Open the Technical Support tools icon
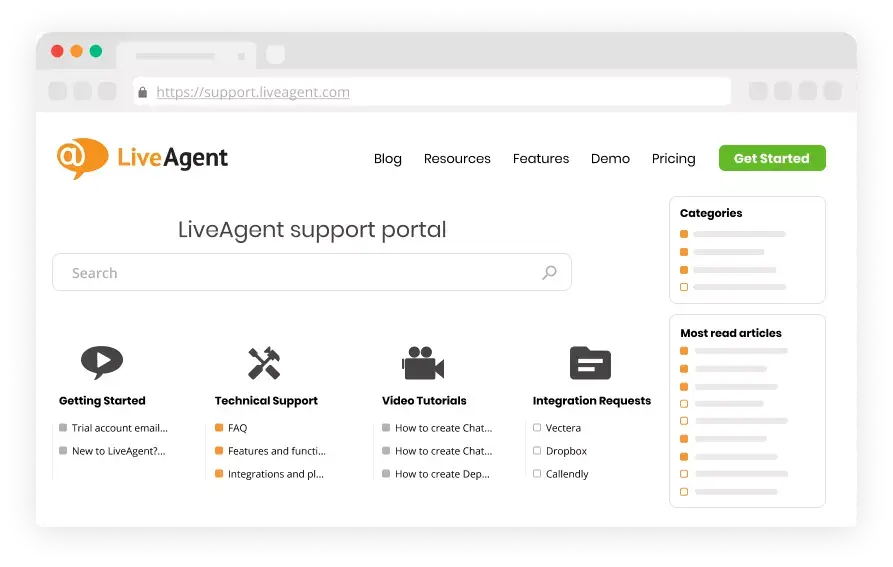This screenshot has height=567, width=893. 264,363
